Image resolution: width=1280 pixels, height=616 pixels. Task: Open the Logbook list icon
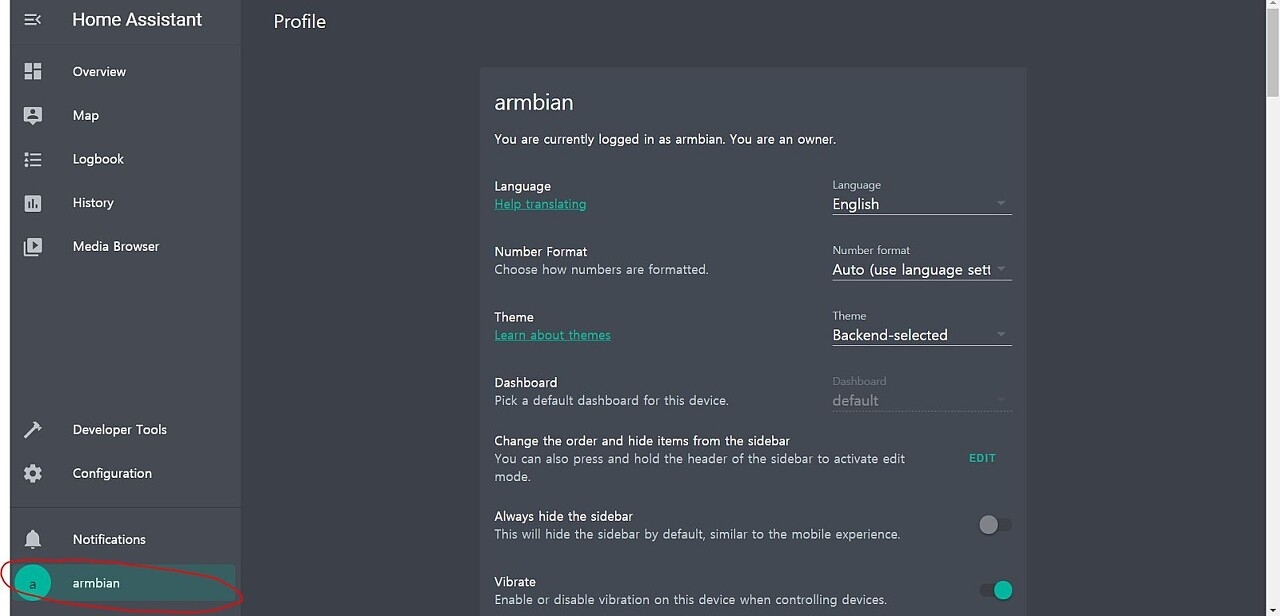33,159
